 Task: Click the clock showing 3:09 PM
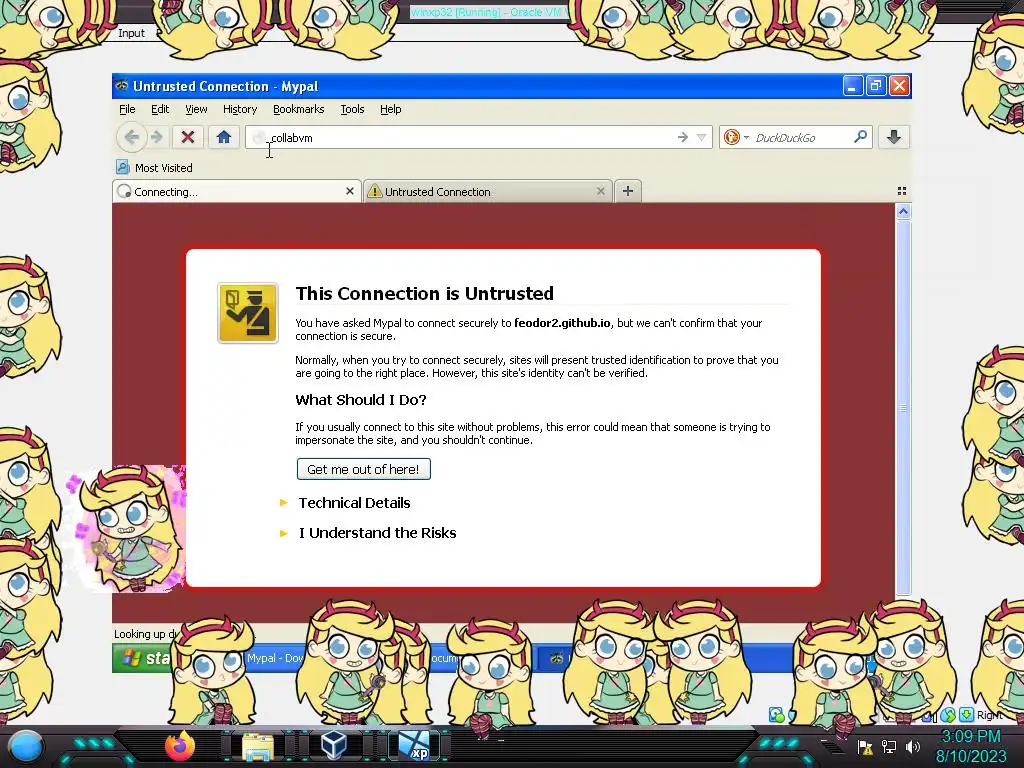coord(970,736)
